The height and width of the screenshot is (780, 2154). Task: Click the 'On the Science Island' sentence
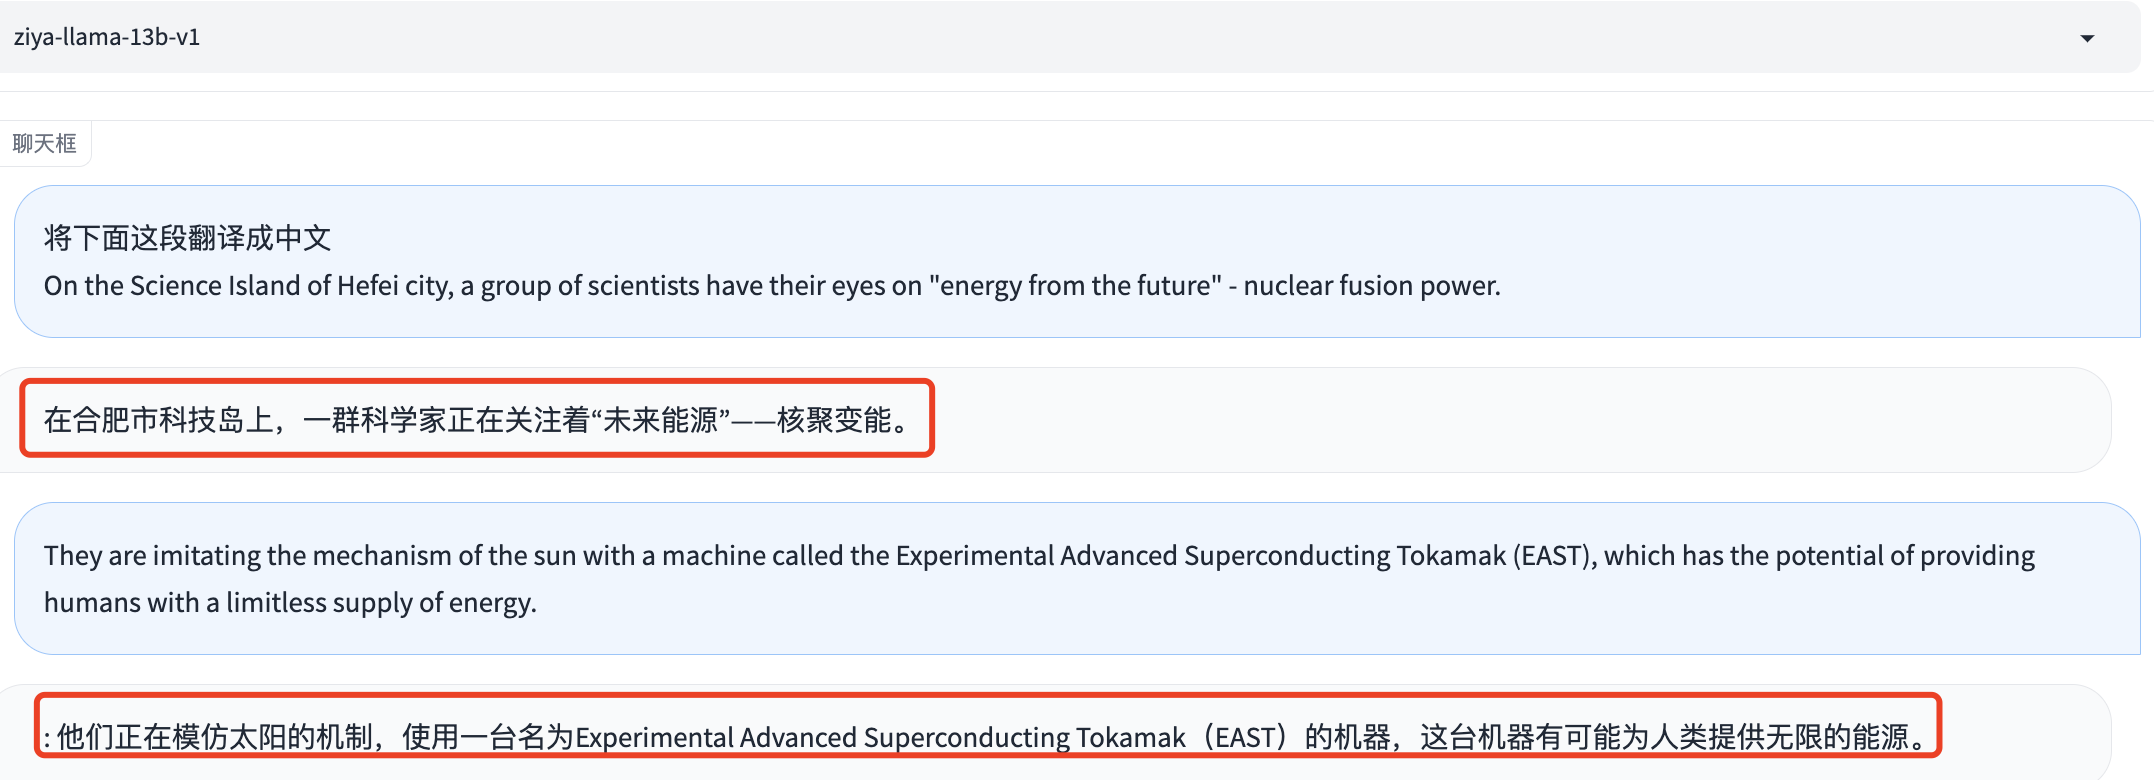(772, 286)
